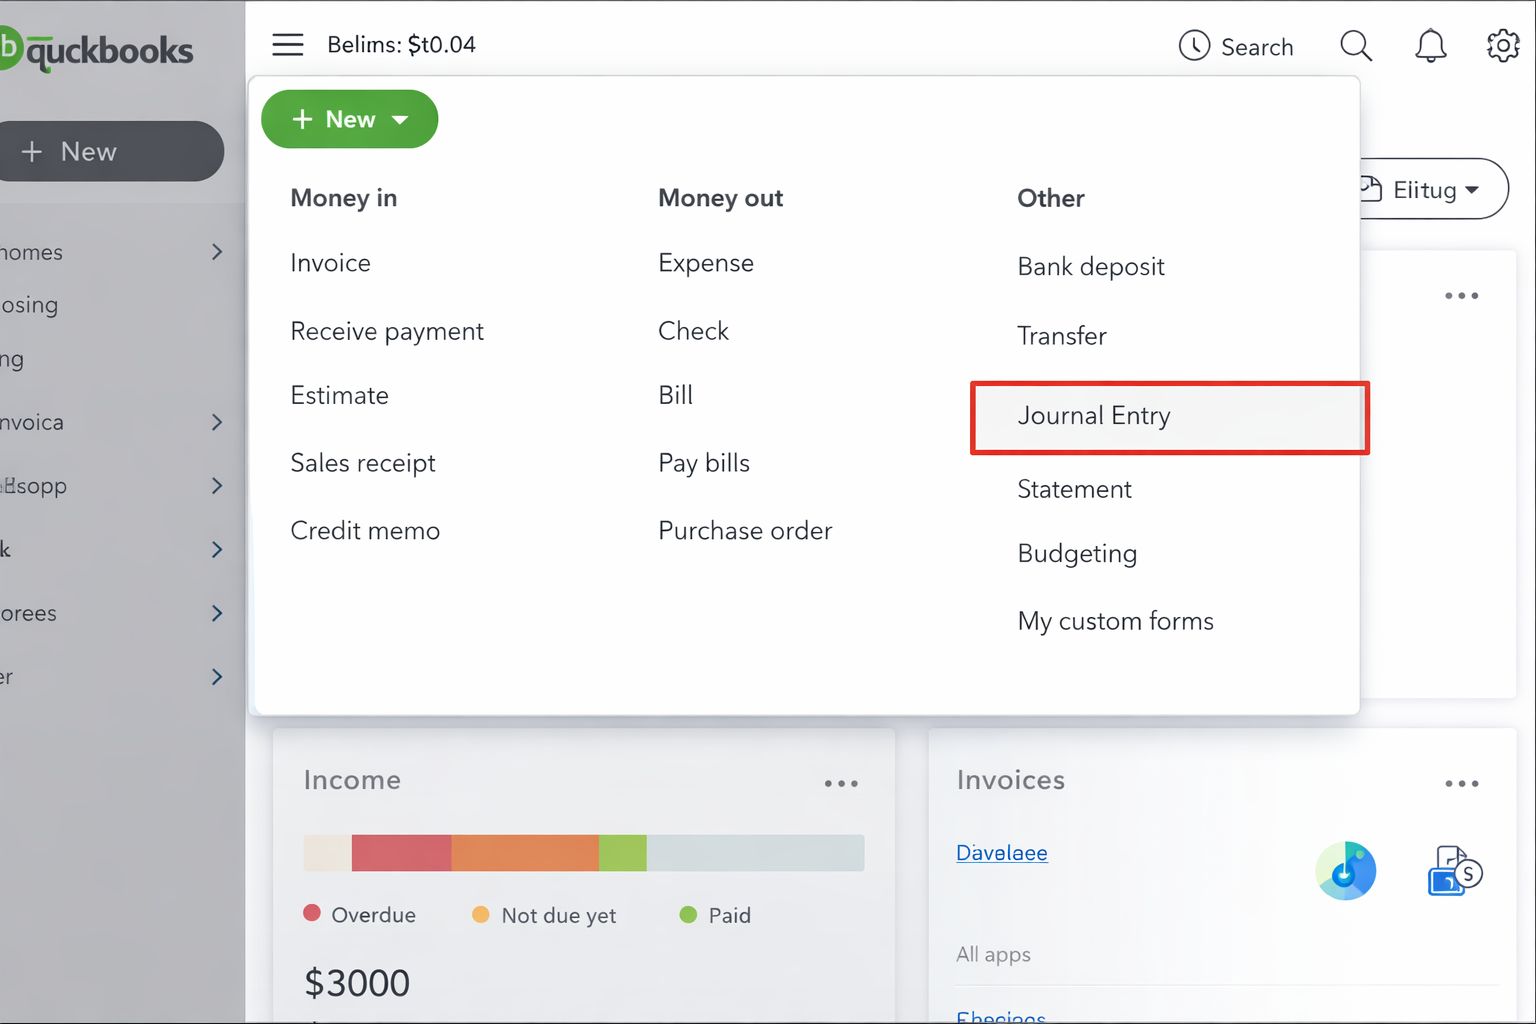Open the Davelaee link
Image resolution: width=1536 pixels, height=1024 pixels.
click(x=1001, y=852)
